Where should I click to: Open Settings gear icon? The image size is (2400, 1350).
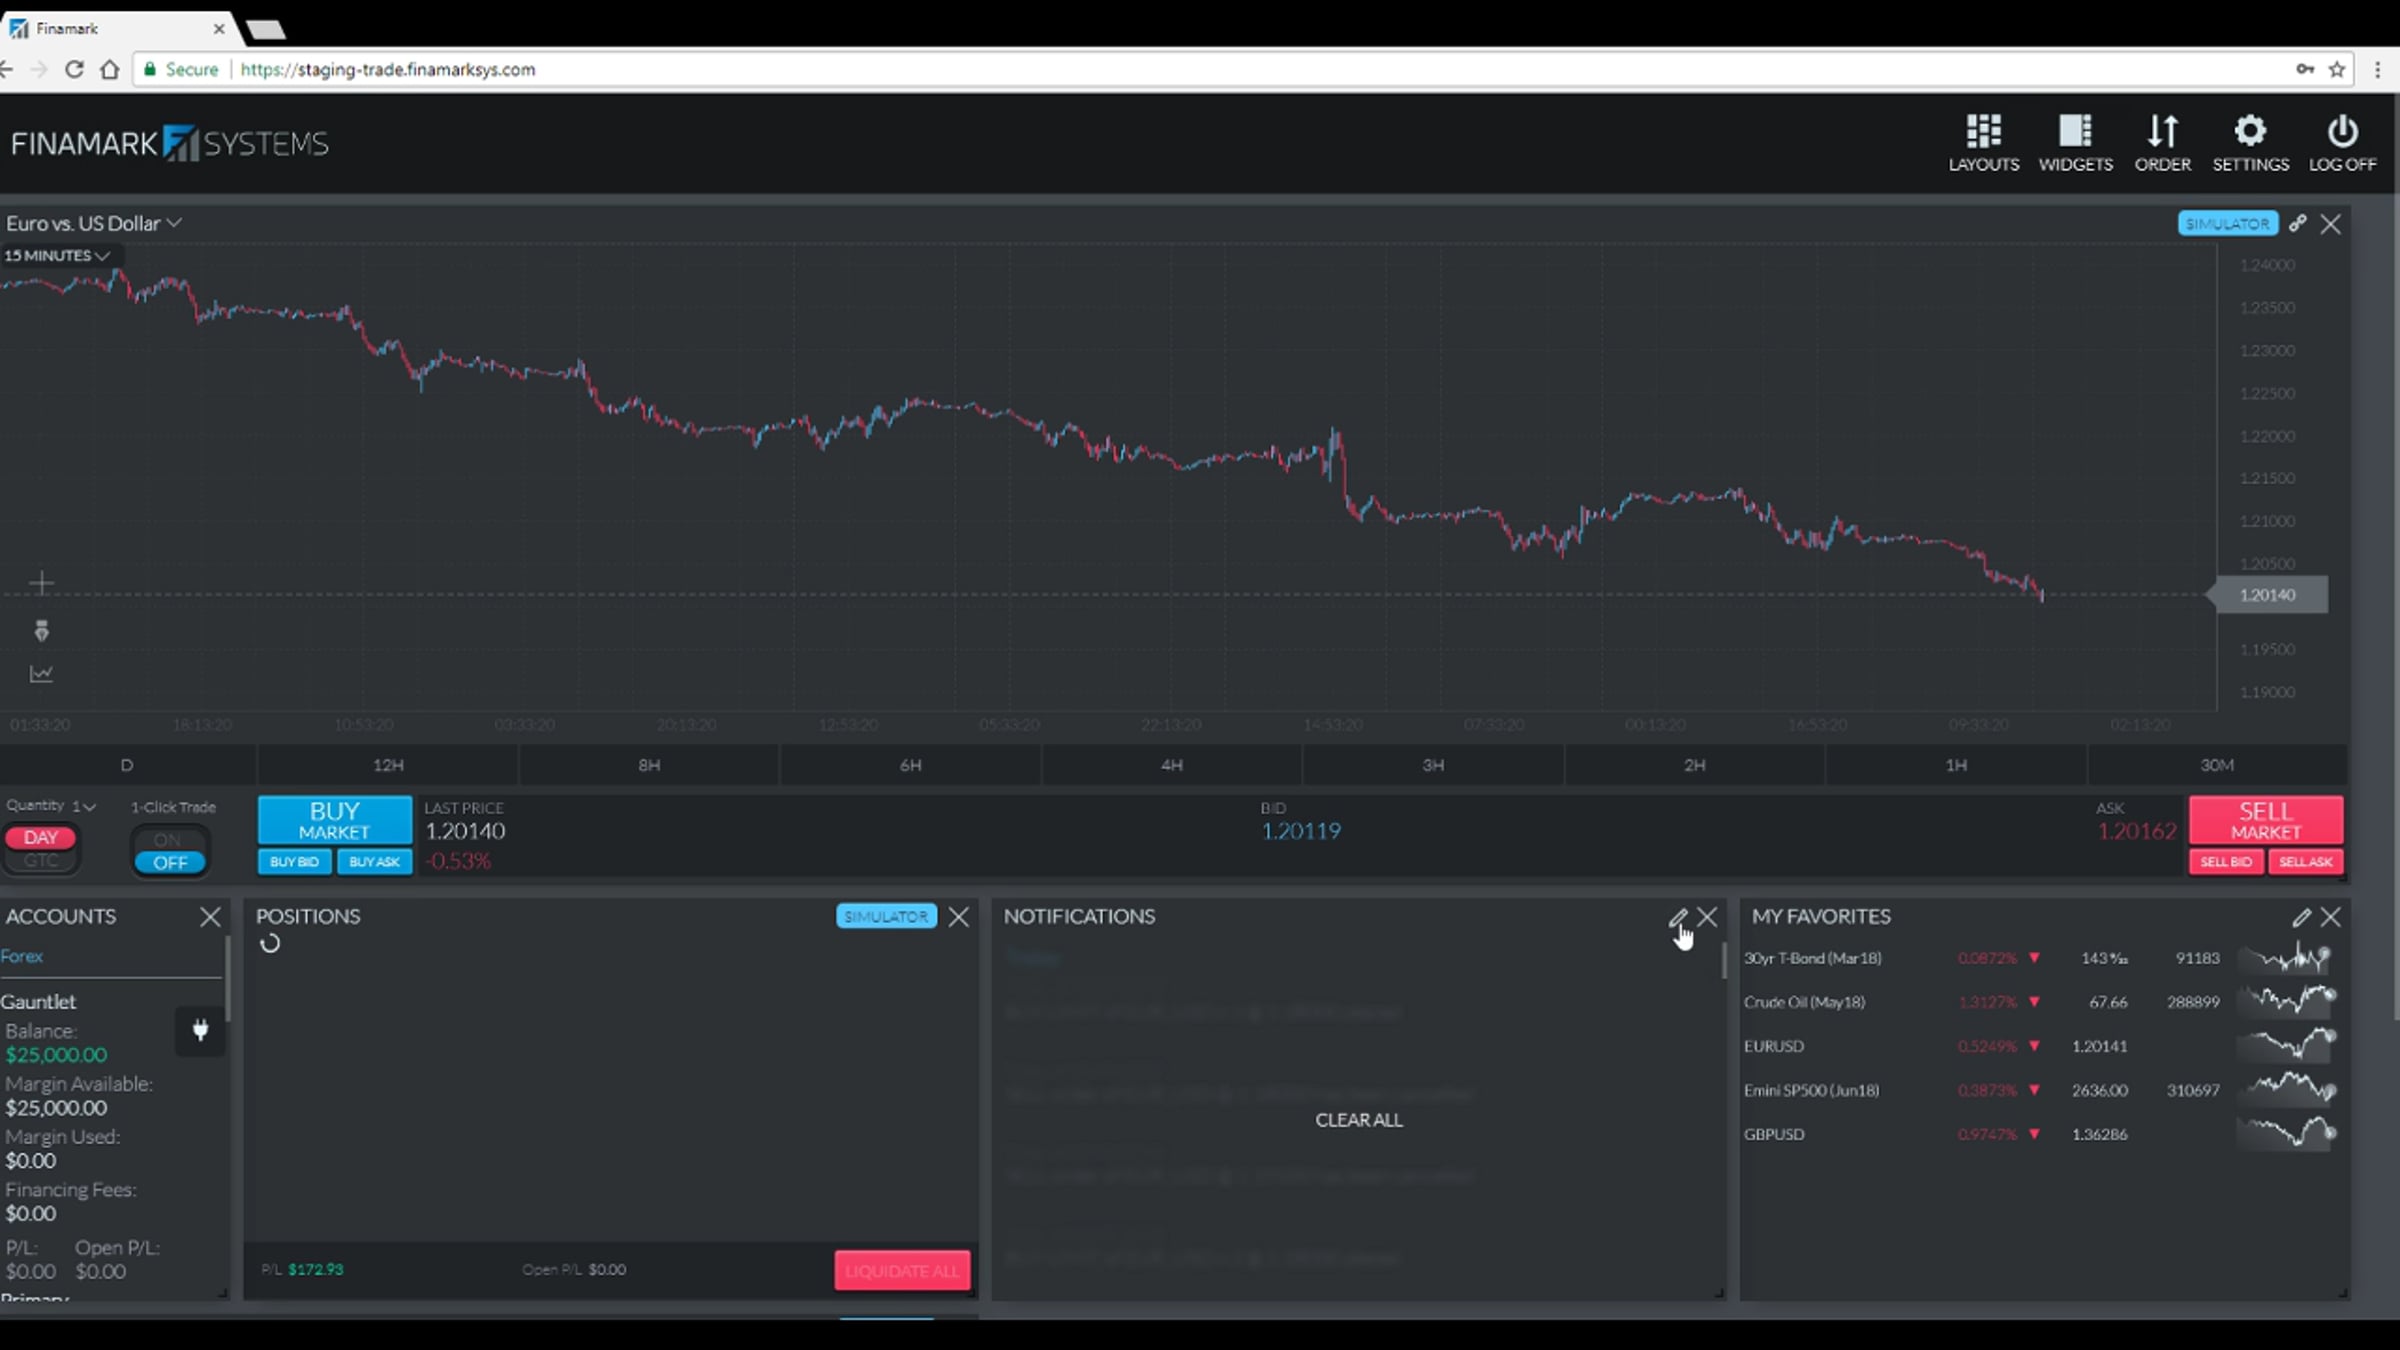[x=2250, y=131]
